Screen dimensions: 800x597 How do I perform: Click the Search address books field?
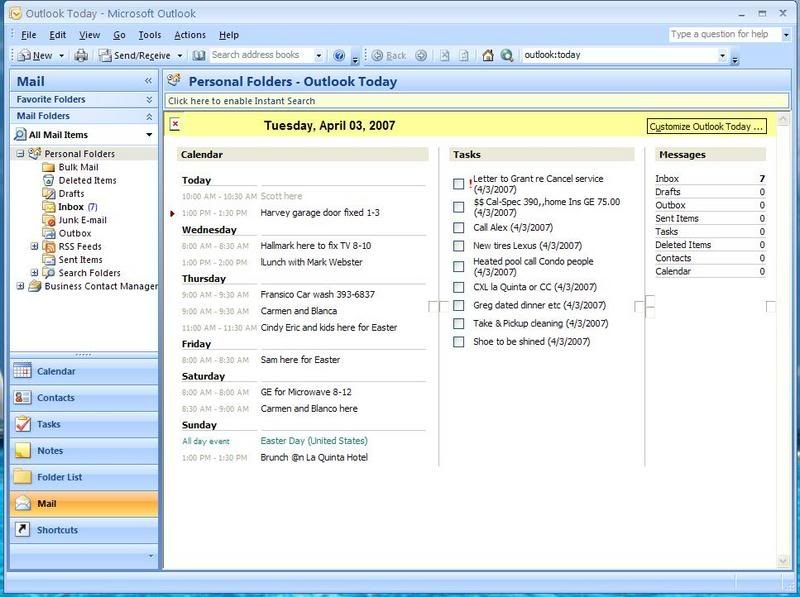[x=262, y=56]
